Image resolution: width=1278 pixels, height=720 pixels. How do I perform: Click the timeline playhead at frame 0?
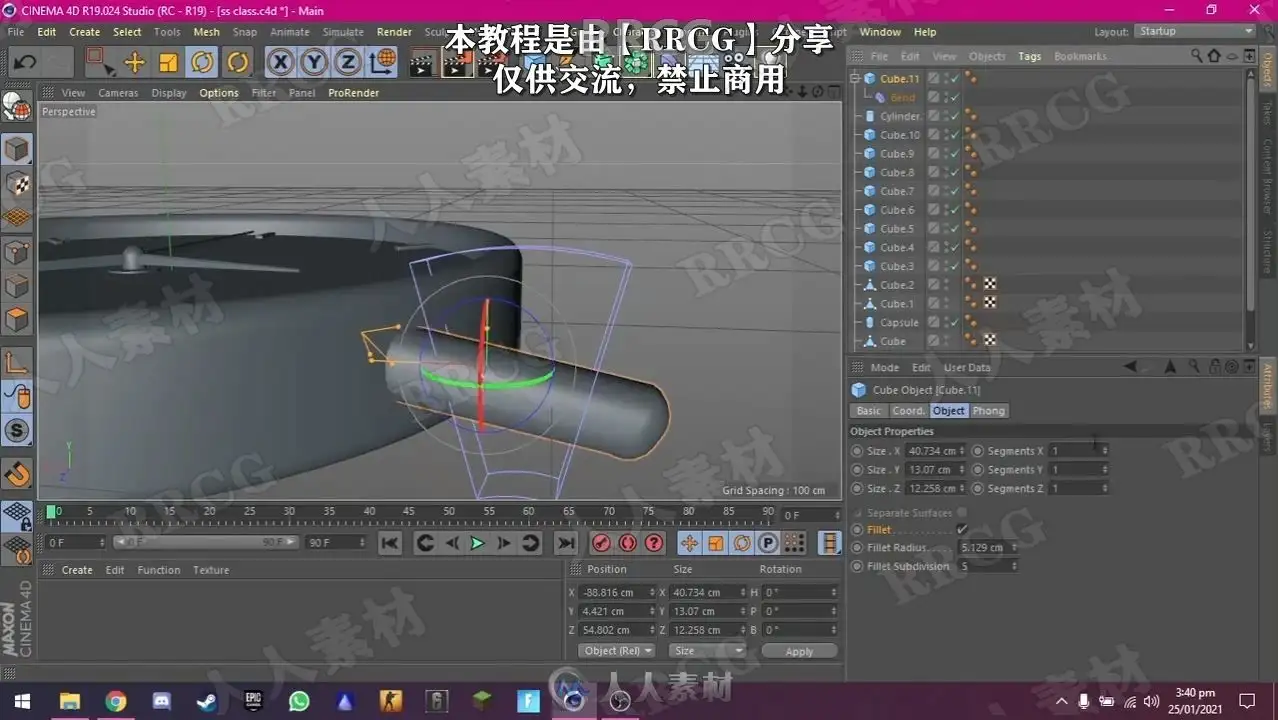click(x=51, y=513)
